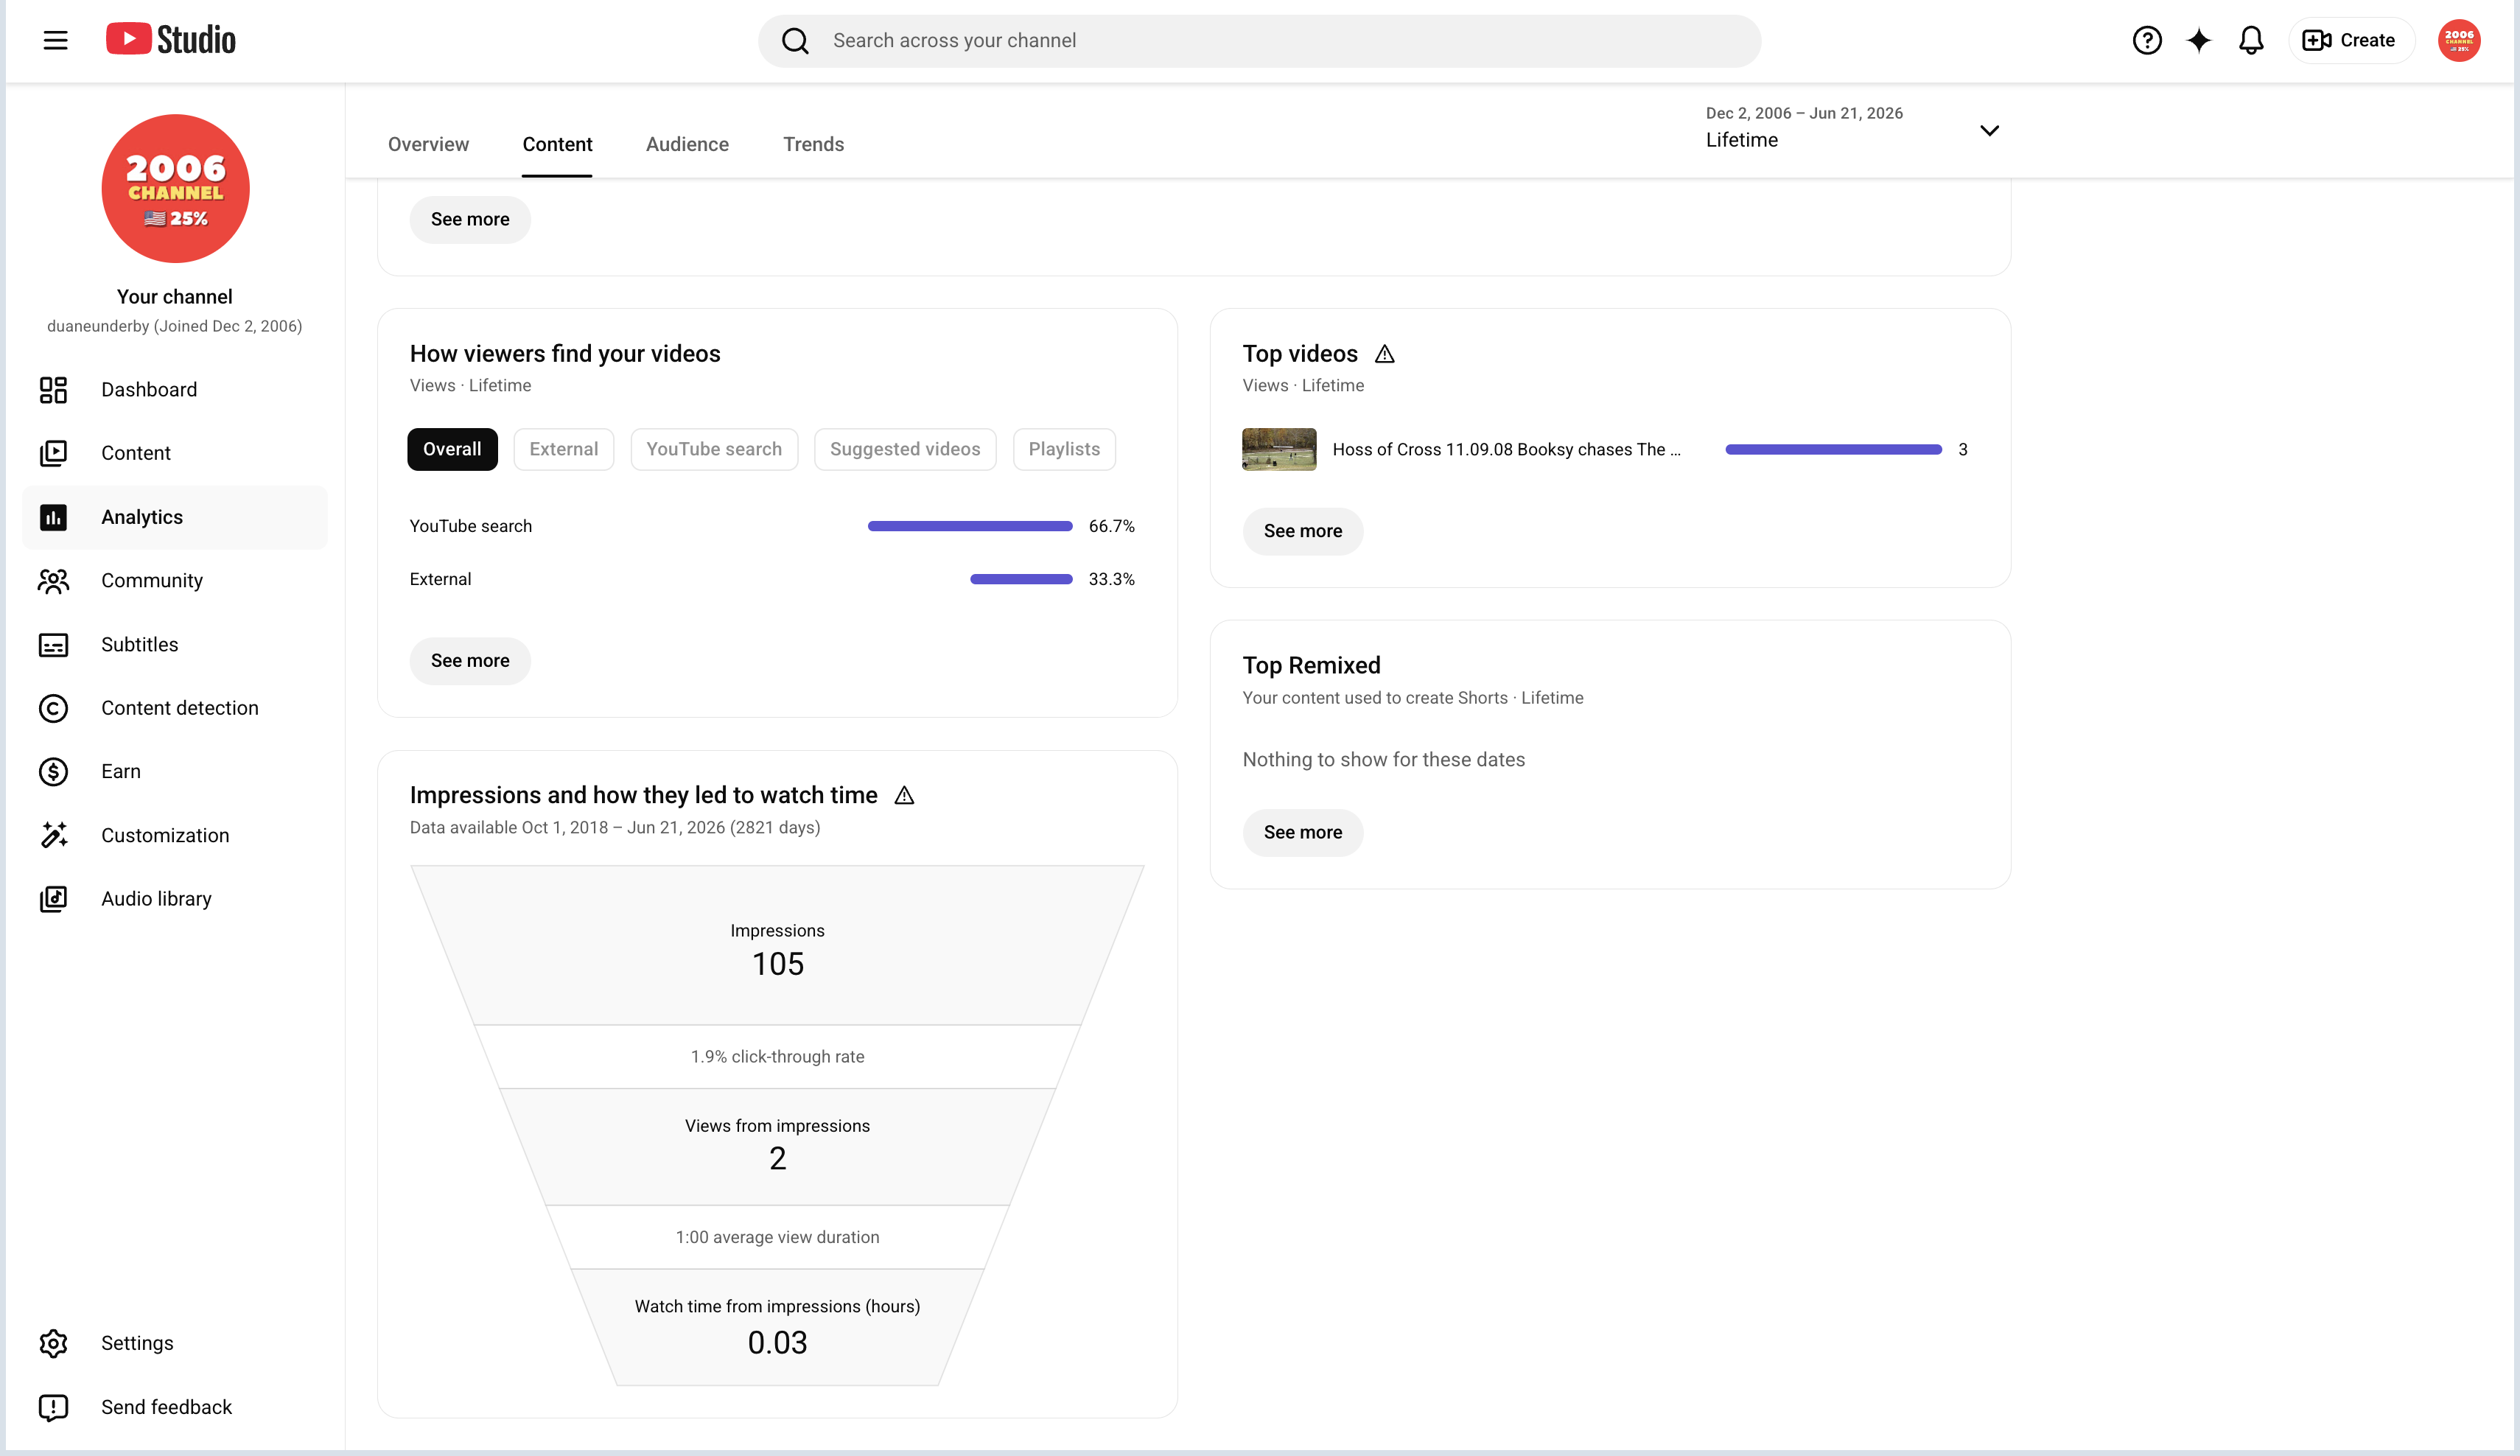Click the Content play-box icon
The image size is (2520, 1456).
[53, 453]
